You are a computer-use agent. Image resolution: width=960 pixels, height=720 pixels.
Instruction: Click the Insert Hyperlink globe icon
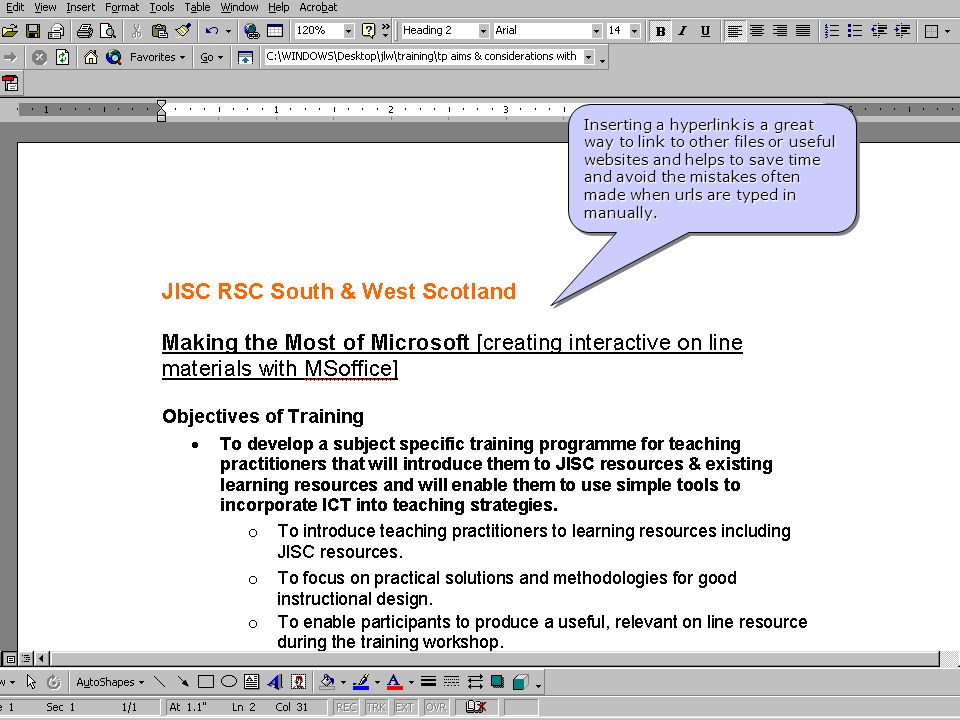252,31
